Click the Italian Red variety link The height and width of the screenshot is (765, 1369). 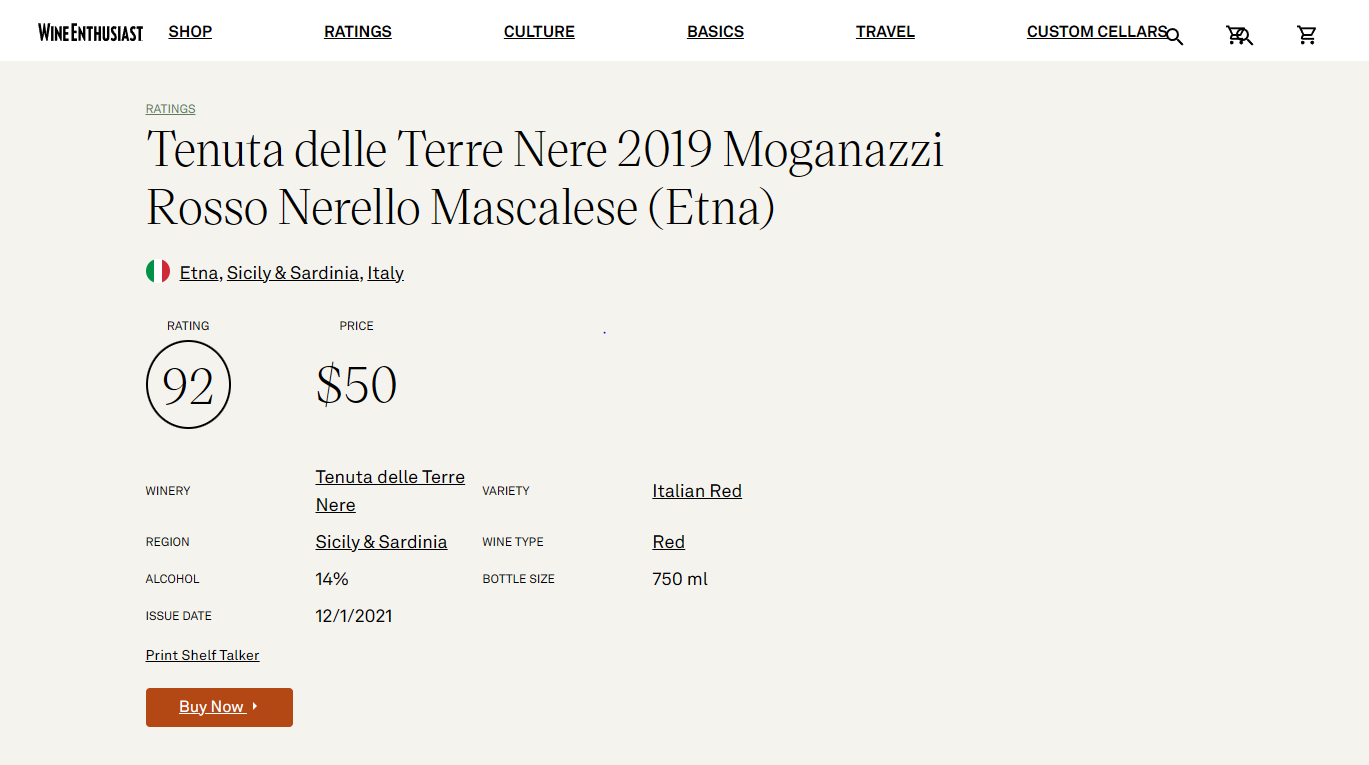(x=697, y=491)
